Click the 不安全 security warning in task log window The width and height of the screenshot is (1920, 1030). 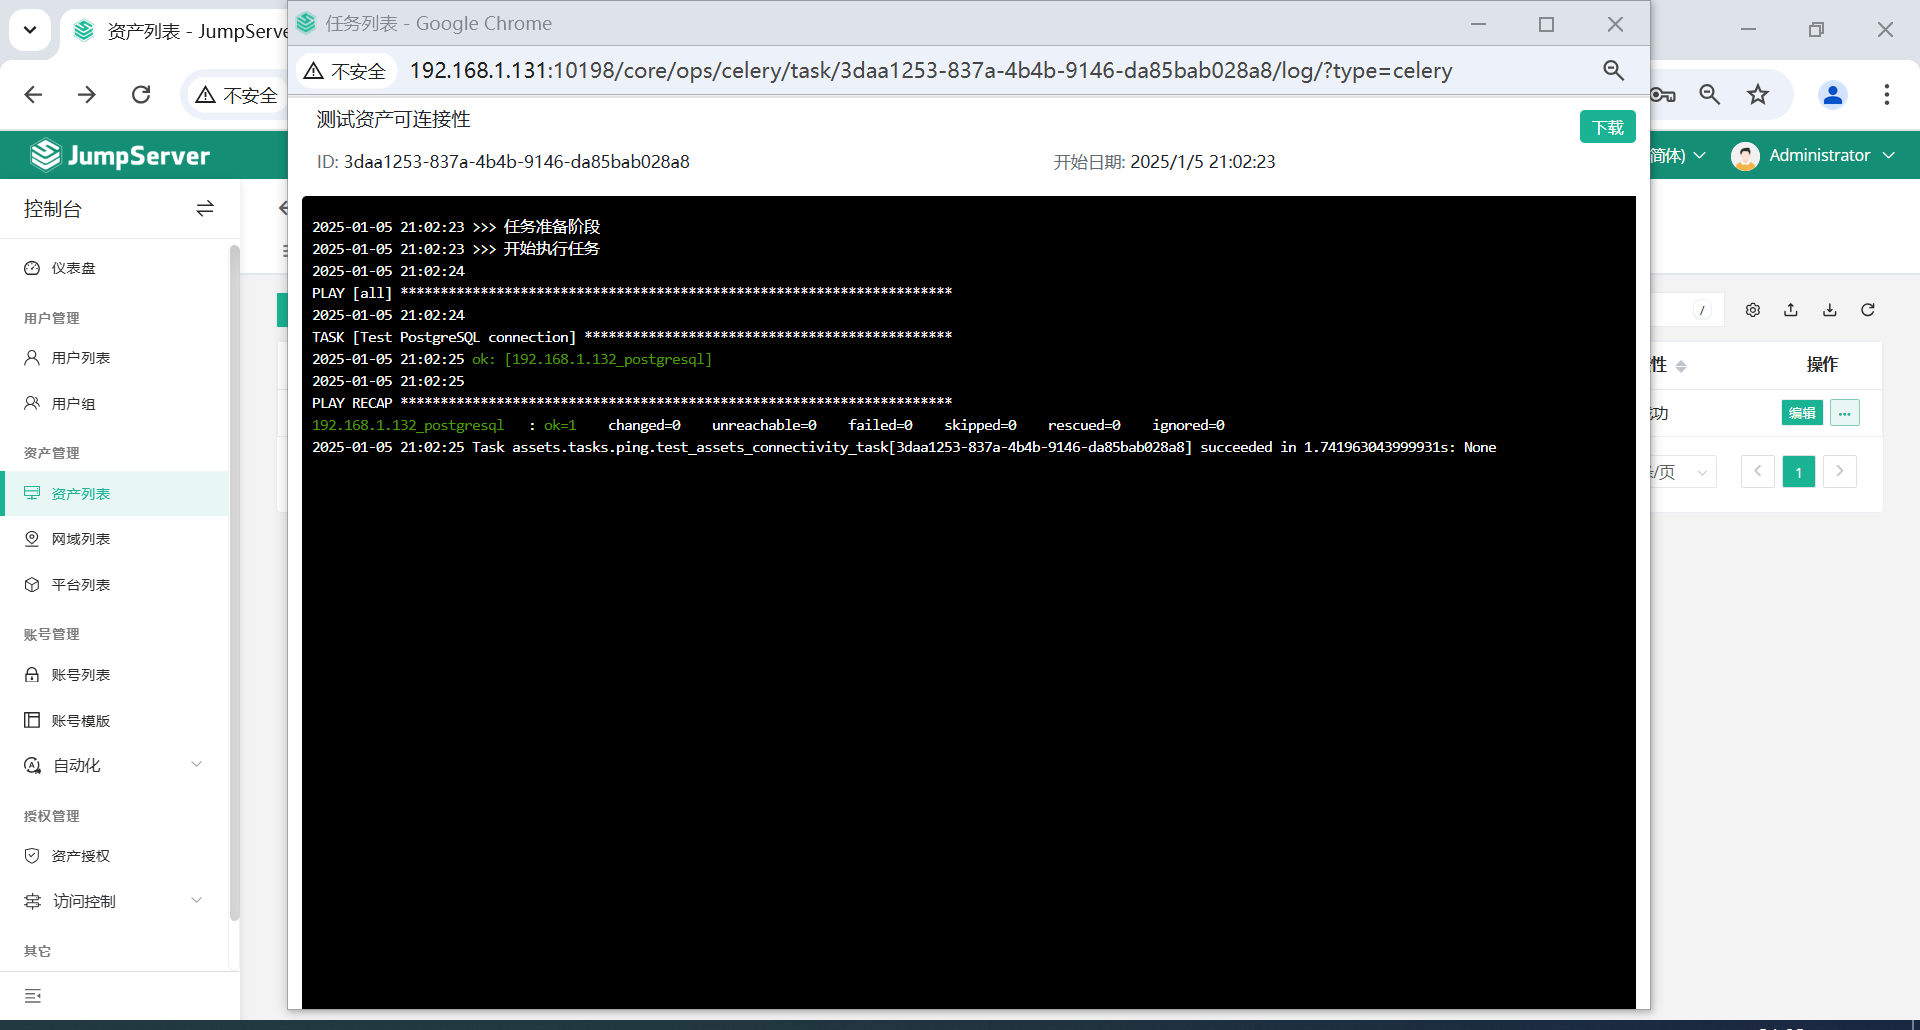pyautogui.click(x=345, y=71)
